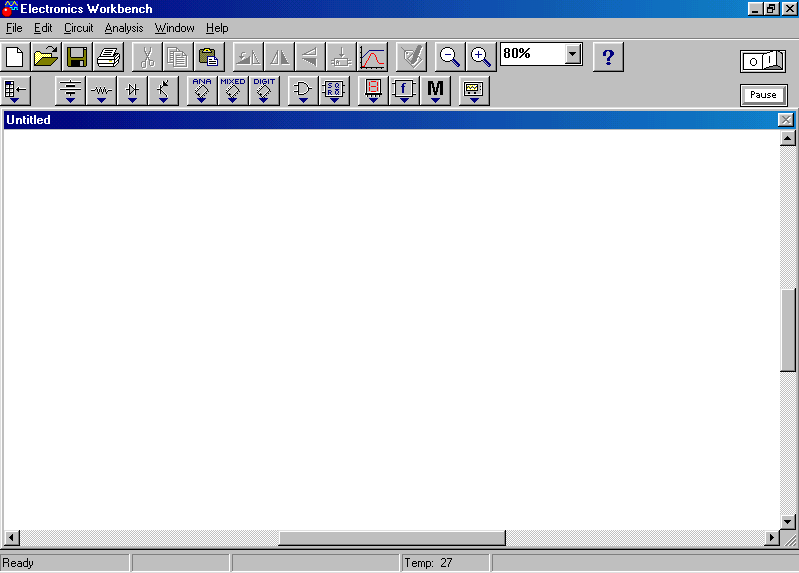Open the Sources parts bin
The width and height of the screenshot is (799, 573).
coord(70,91)
